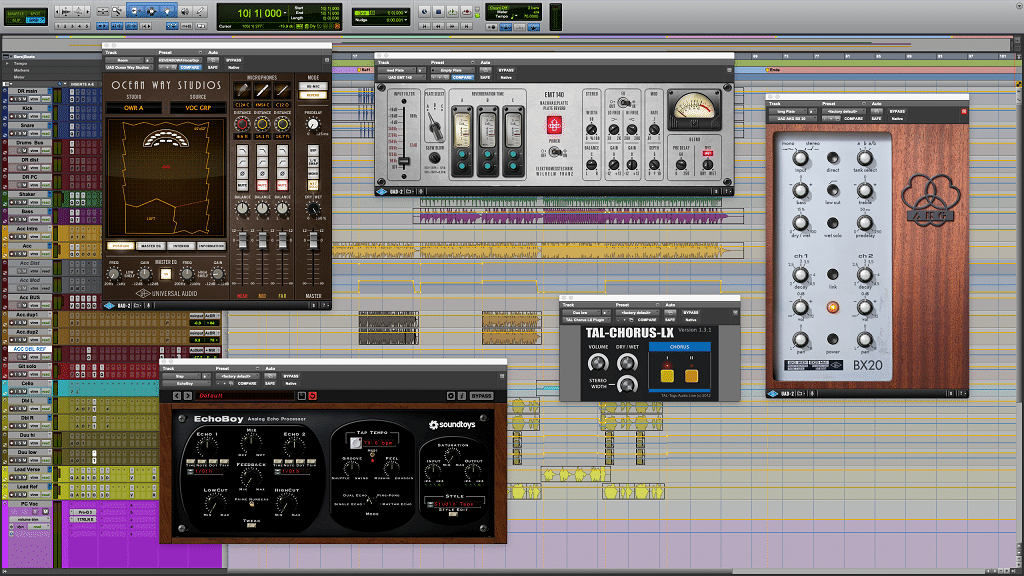
Task: Toggle Chorus II button in TAL-Chorus-LX
Action: point(692,375)
